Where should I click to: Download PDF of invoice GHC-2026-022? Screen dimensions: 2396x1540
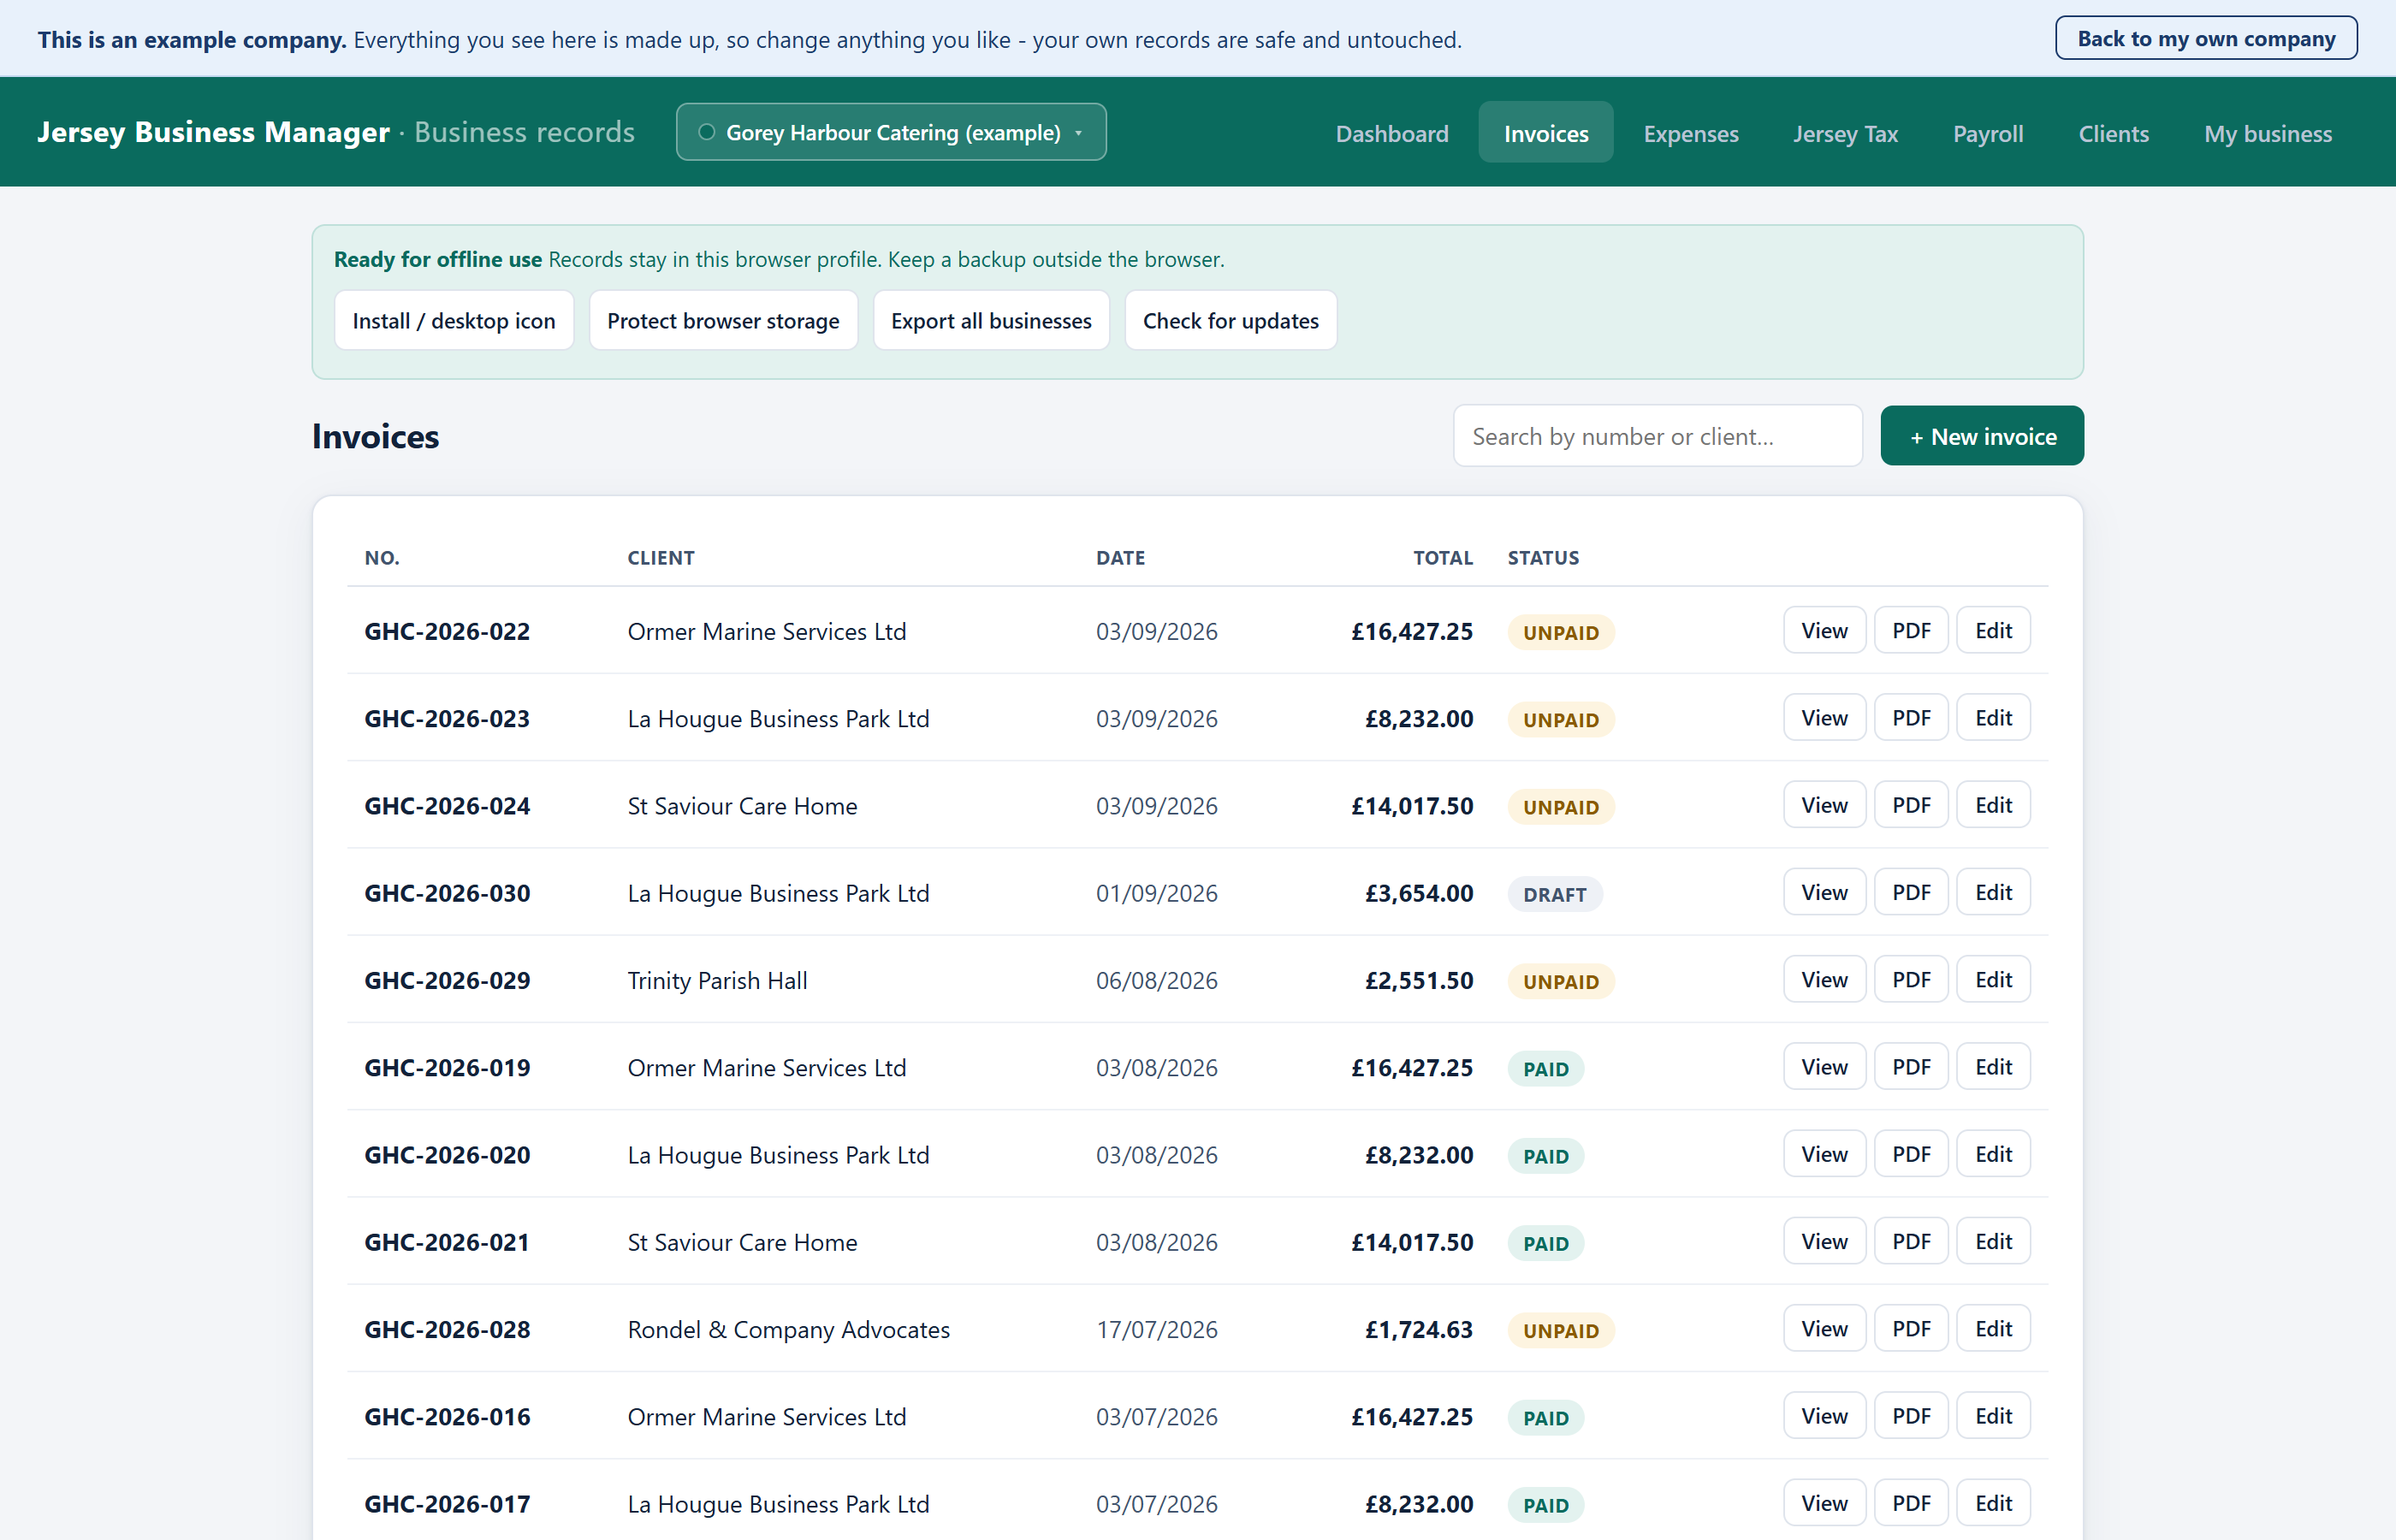tap(1910, 630)
